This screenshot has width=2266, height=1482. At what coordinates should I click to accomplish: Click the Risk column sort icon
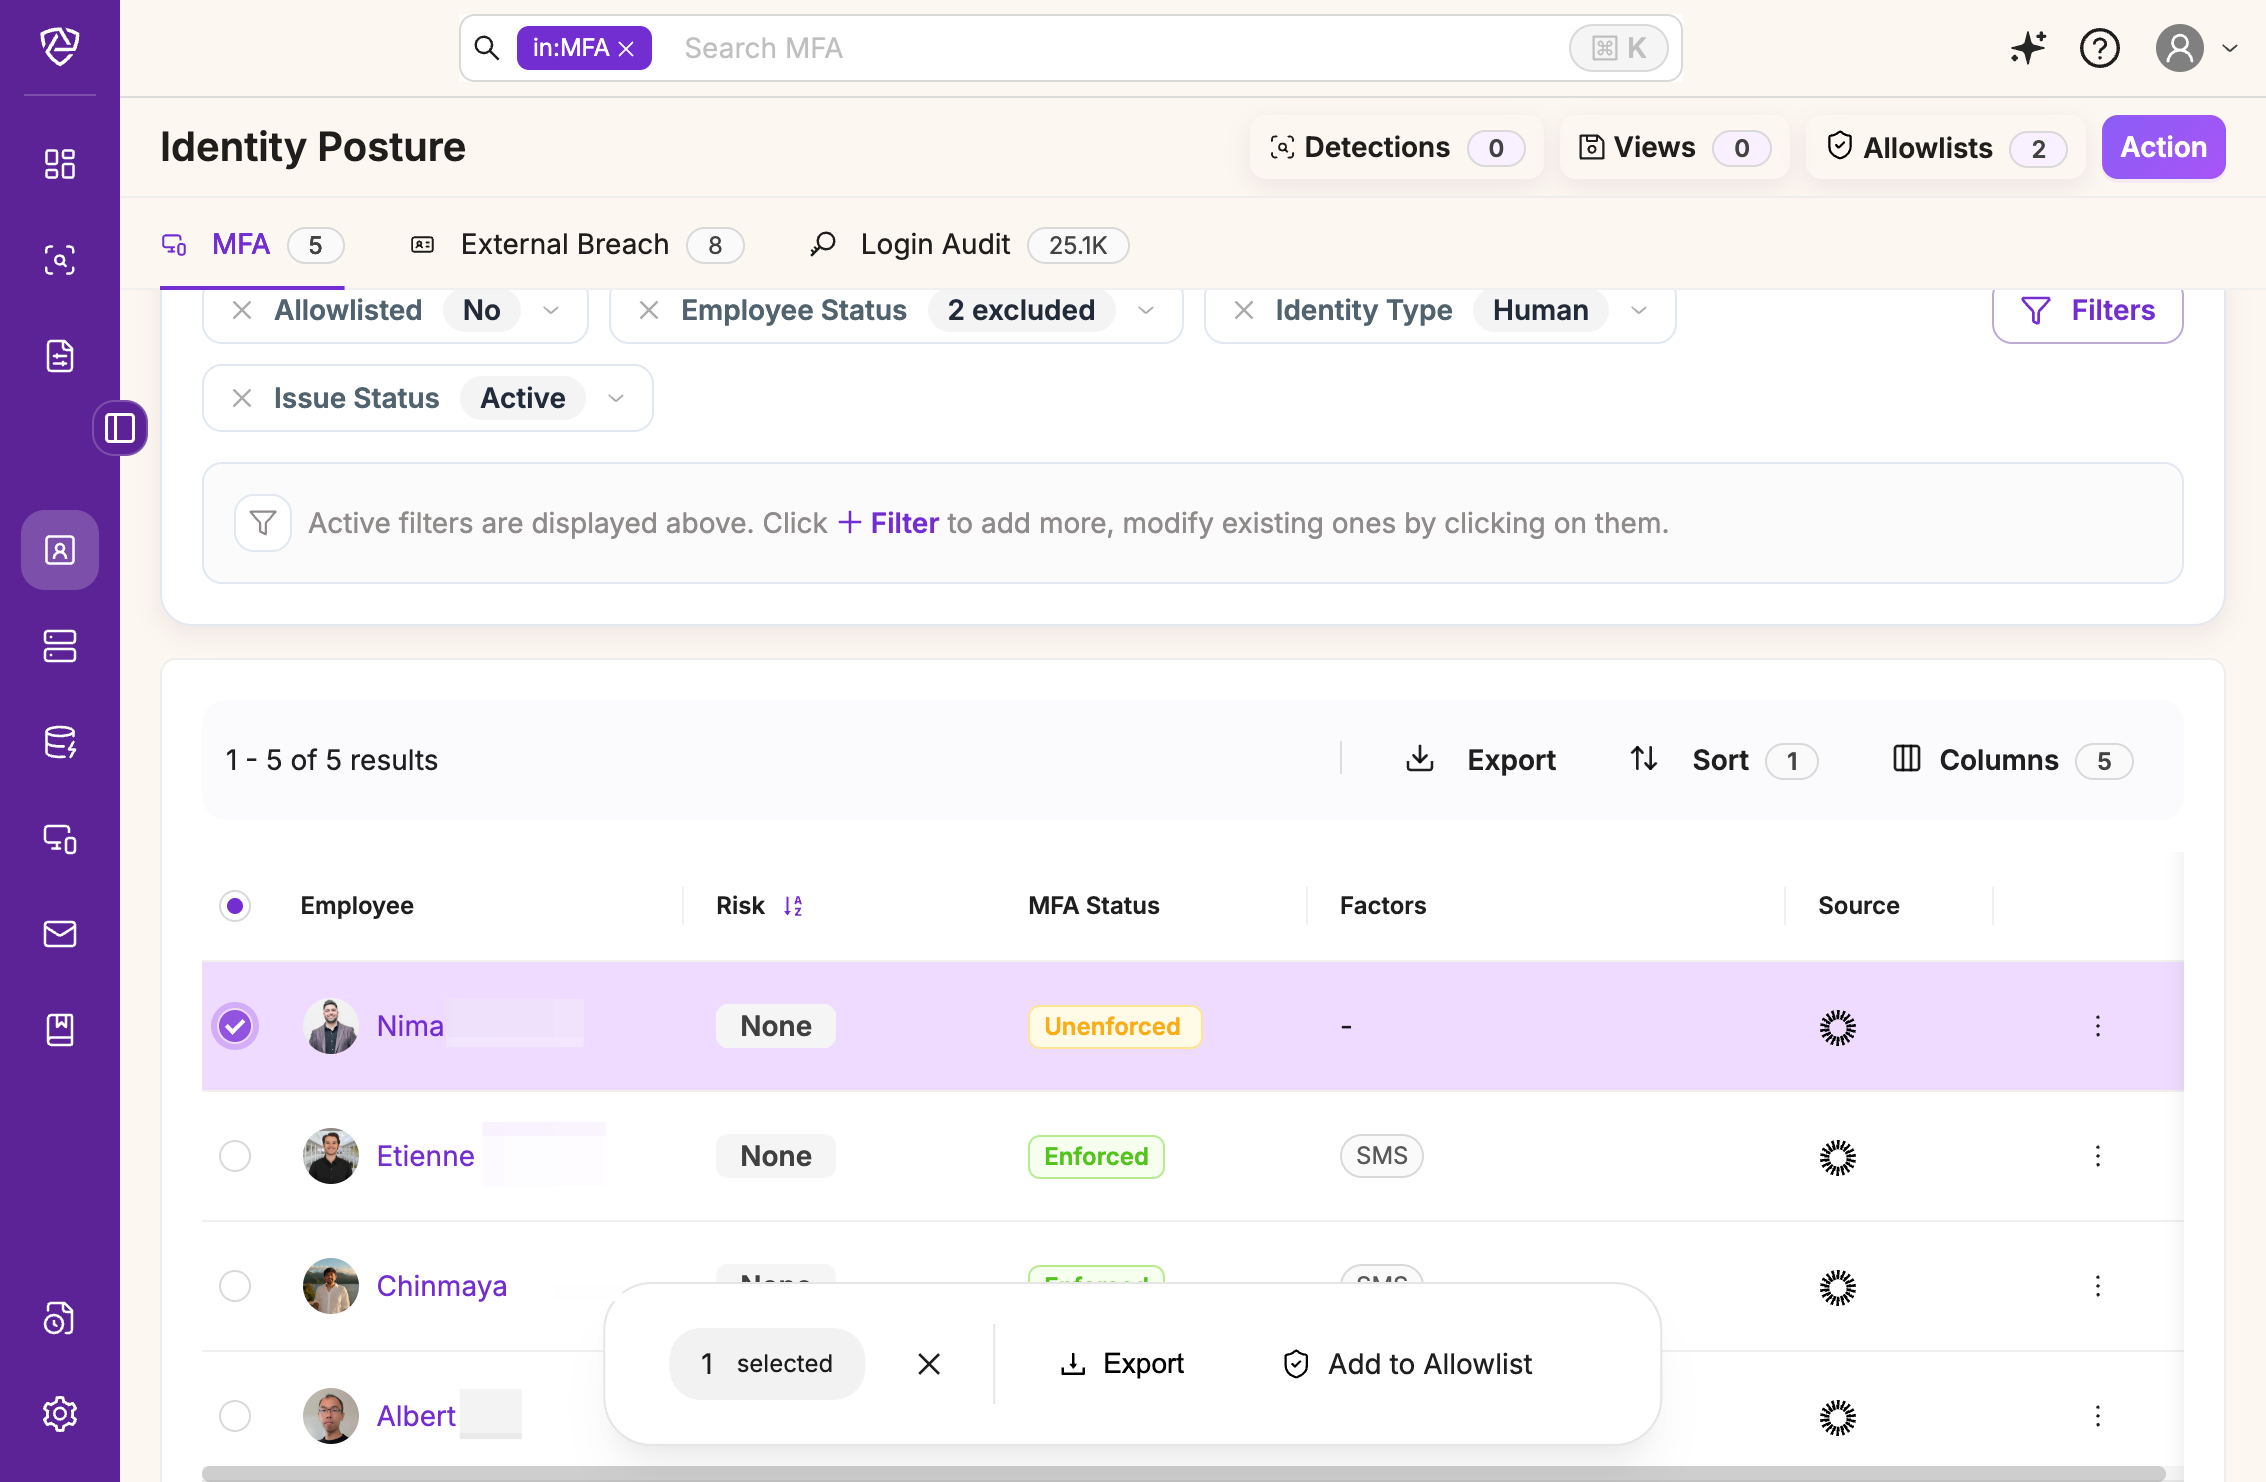point(793,906)
